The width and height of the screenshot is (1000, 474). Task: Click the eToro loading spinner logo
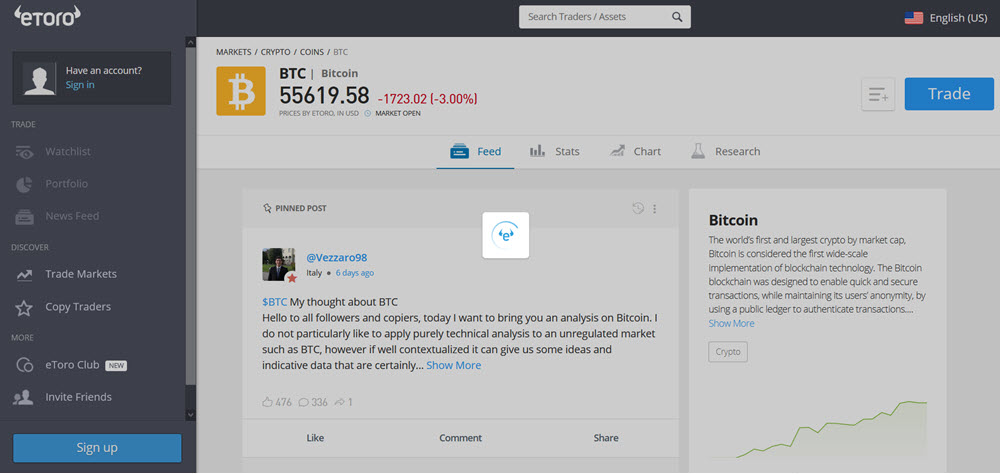(506, 235)
